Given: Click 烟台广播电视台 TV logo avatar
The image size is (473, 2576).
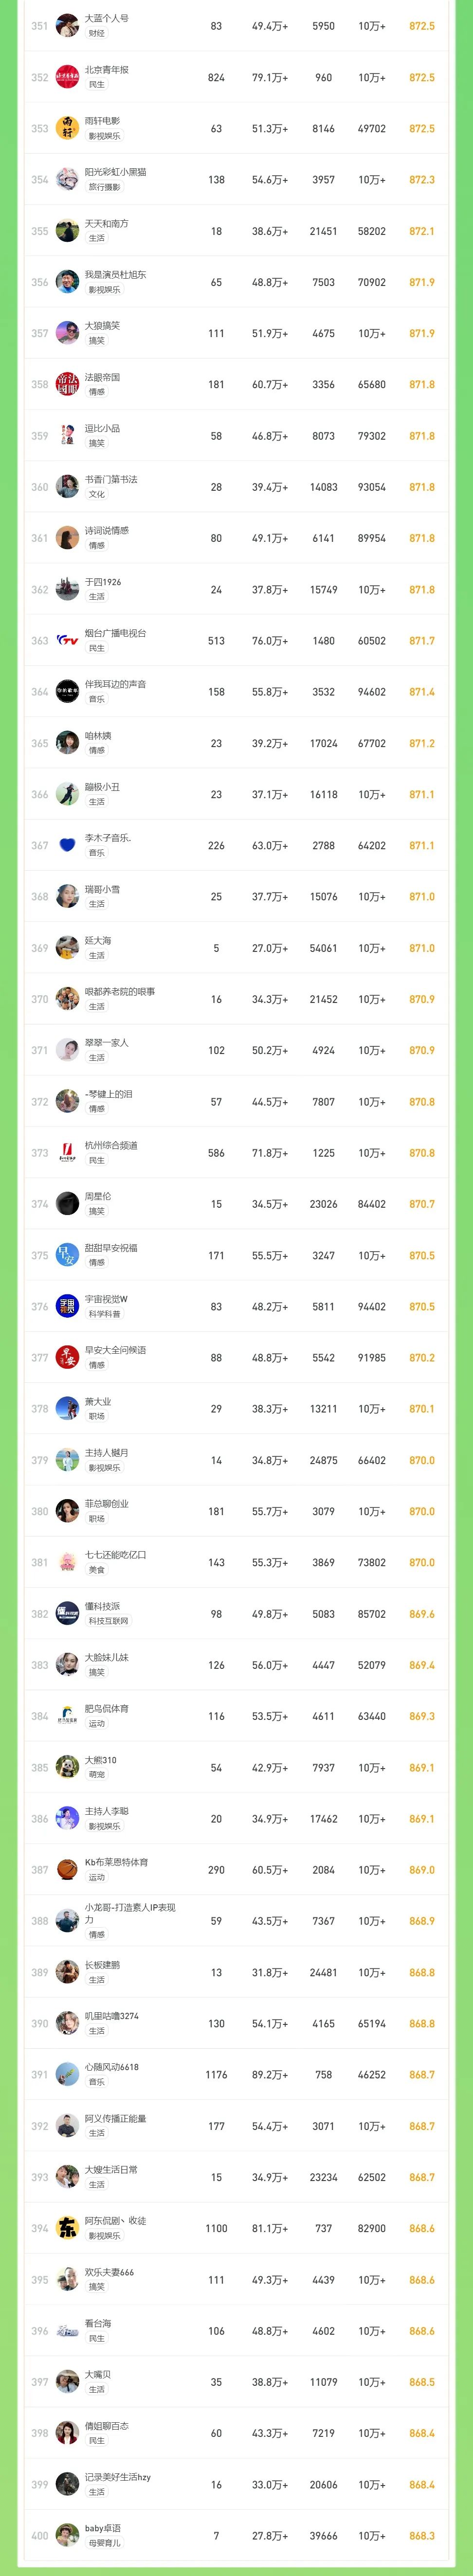Looking at the screenshot, I should point(67,640).
